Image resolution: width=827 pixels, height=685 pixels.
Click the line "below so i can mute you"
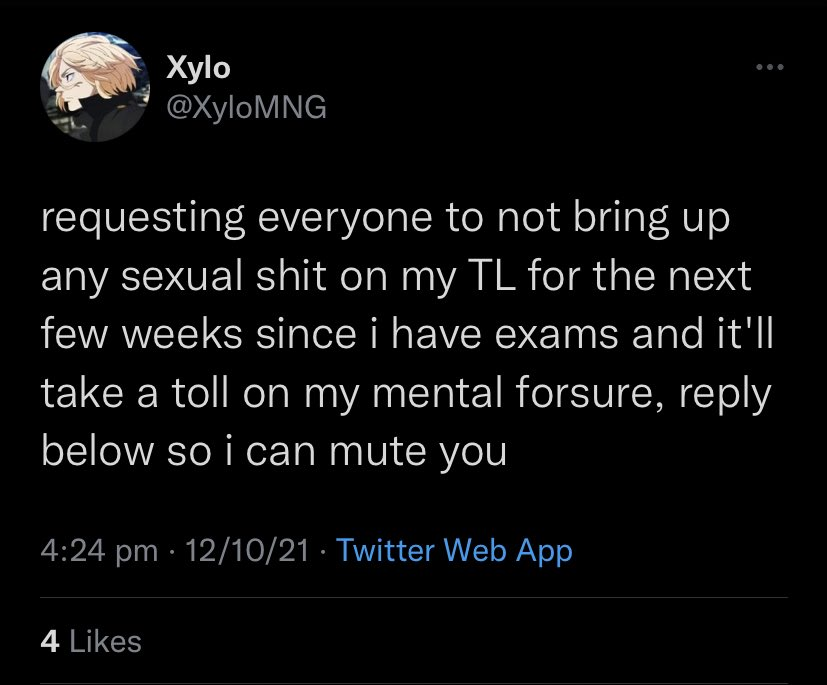tap(274, 452)
